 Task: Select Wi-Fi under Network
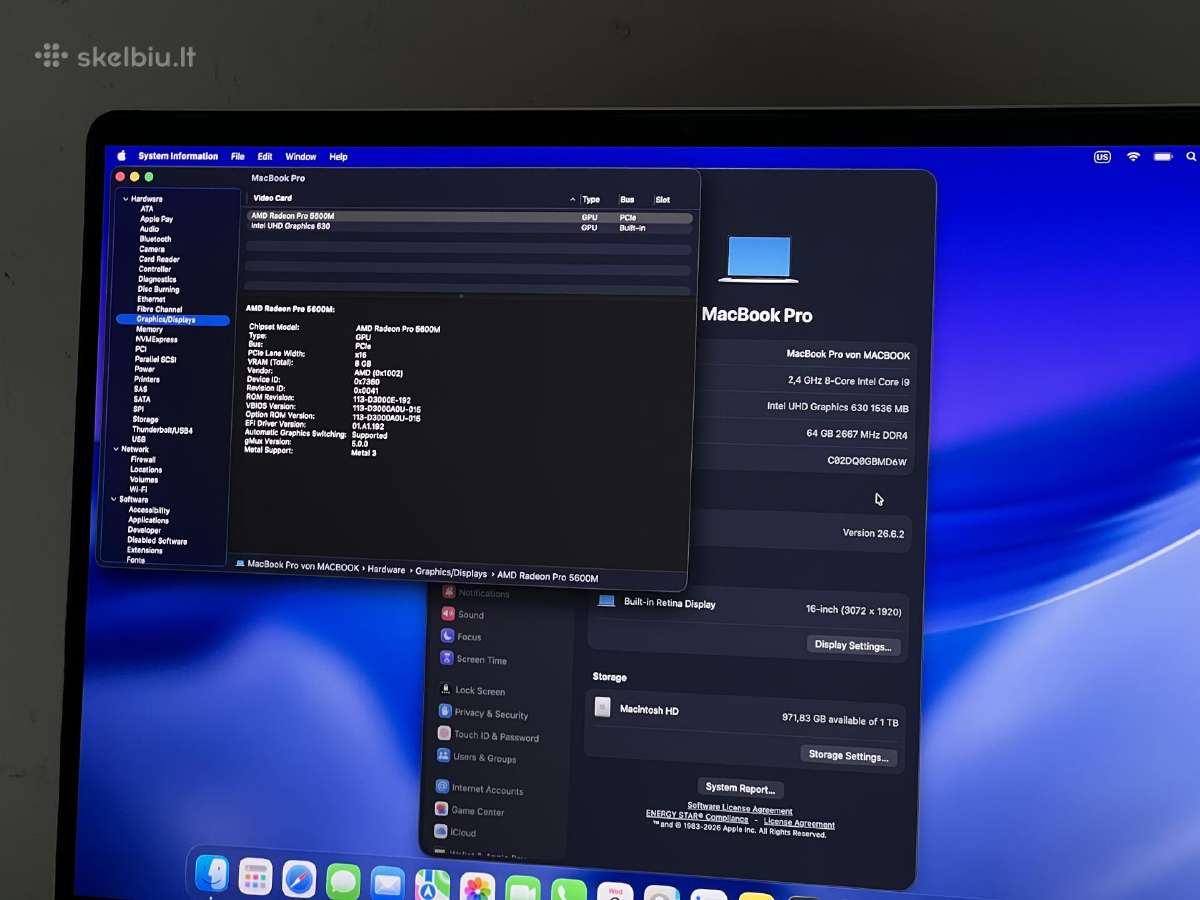pyautogui.click(x=138, y=489)
